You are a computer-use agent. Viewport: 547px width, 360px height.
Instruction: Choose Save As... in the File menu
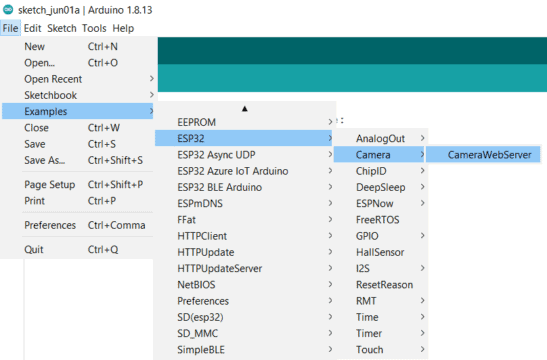tap(77, 160)
